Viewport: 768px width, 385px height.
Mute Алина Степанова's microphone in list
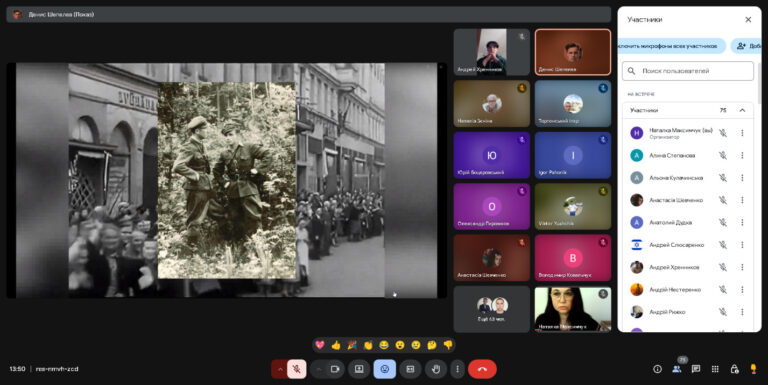pos(722,156)
